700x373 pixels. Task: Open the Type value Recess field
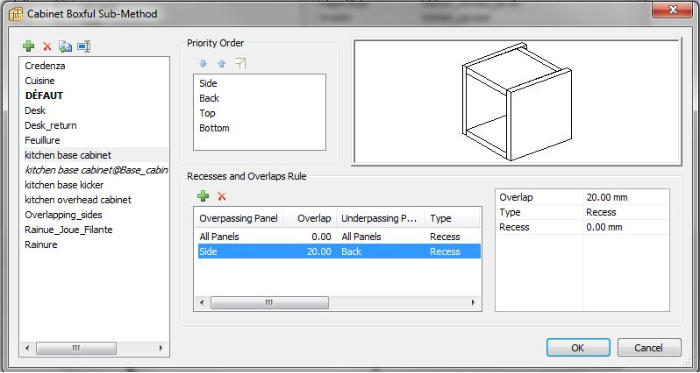626,212
